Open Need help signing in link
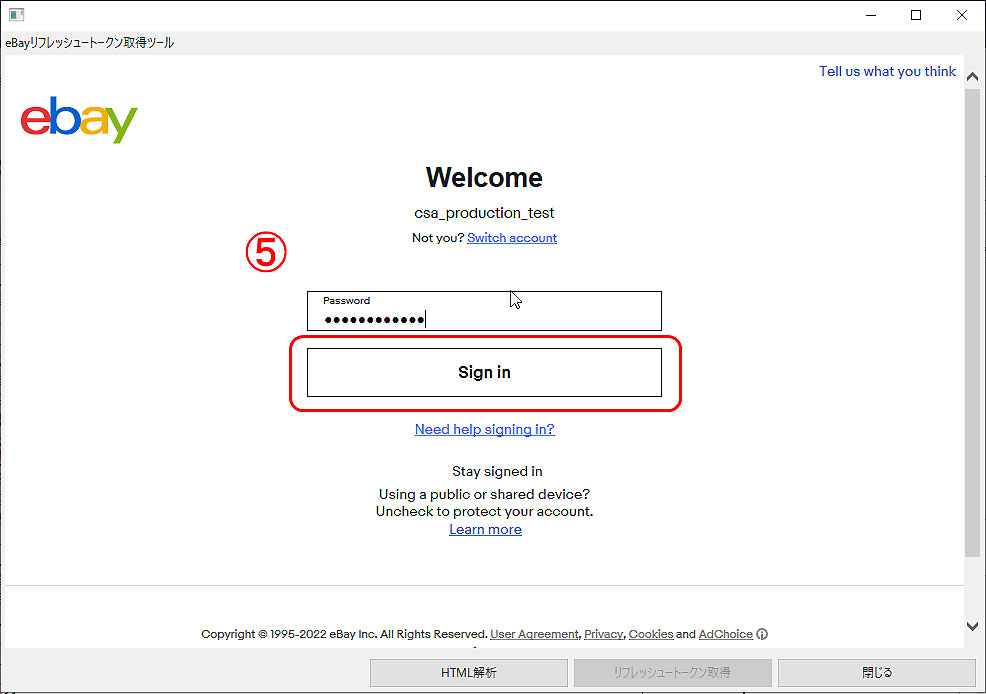 pyautogui.click(x=484, y=429)
